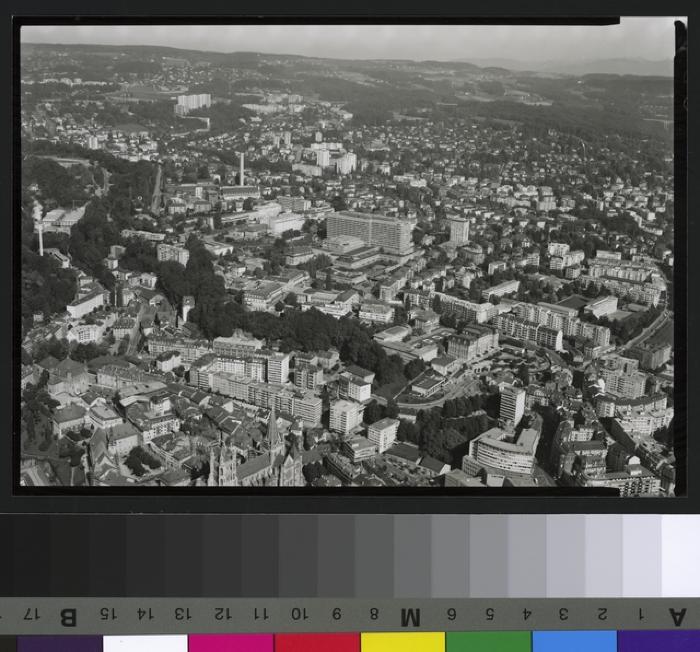Click the dark purple patch beside the white patch

point(60,644)
